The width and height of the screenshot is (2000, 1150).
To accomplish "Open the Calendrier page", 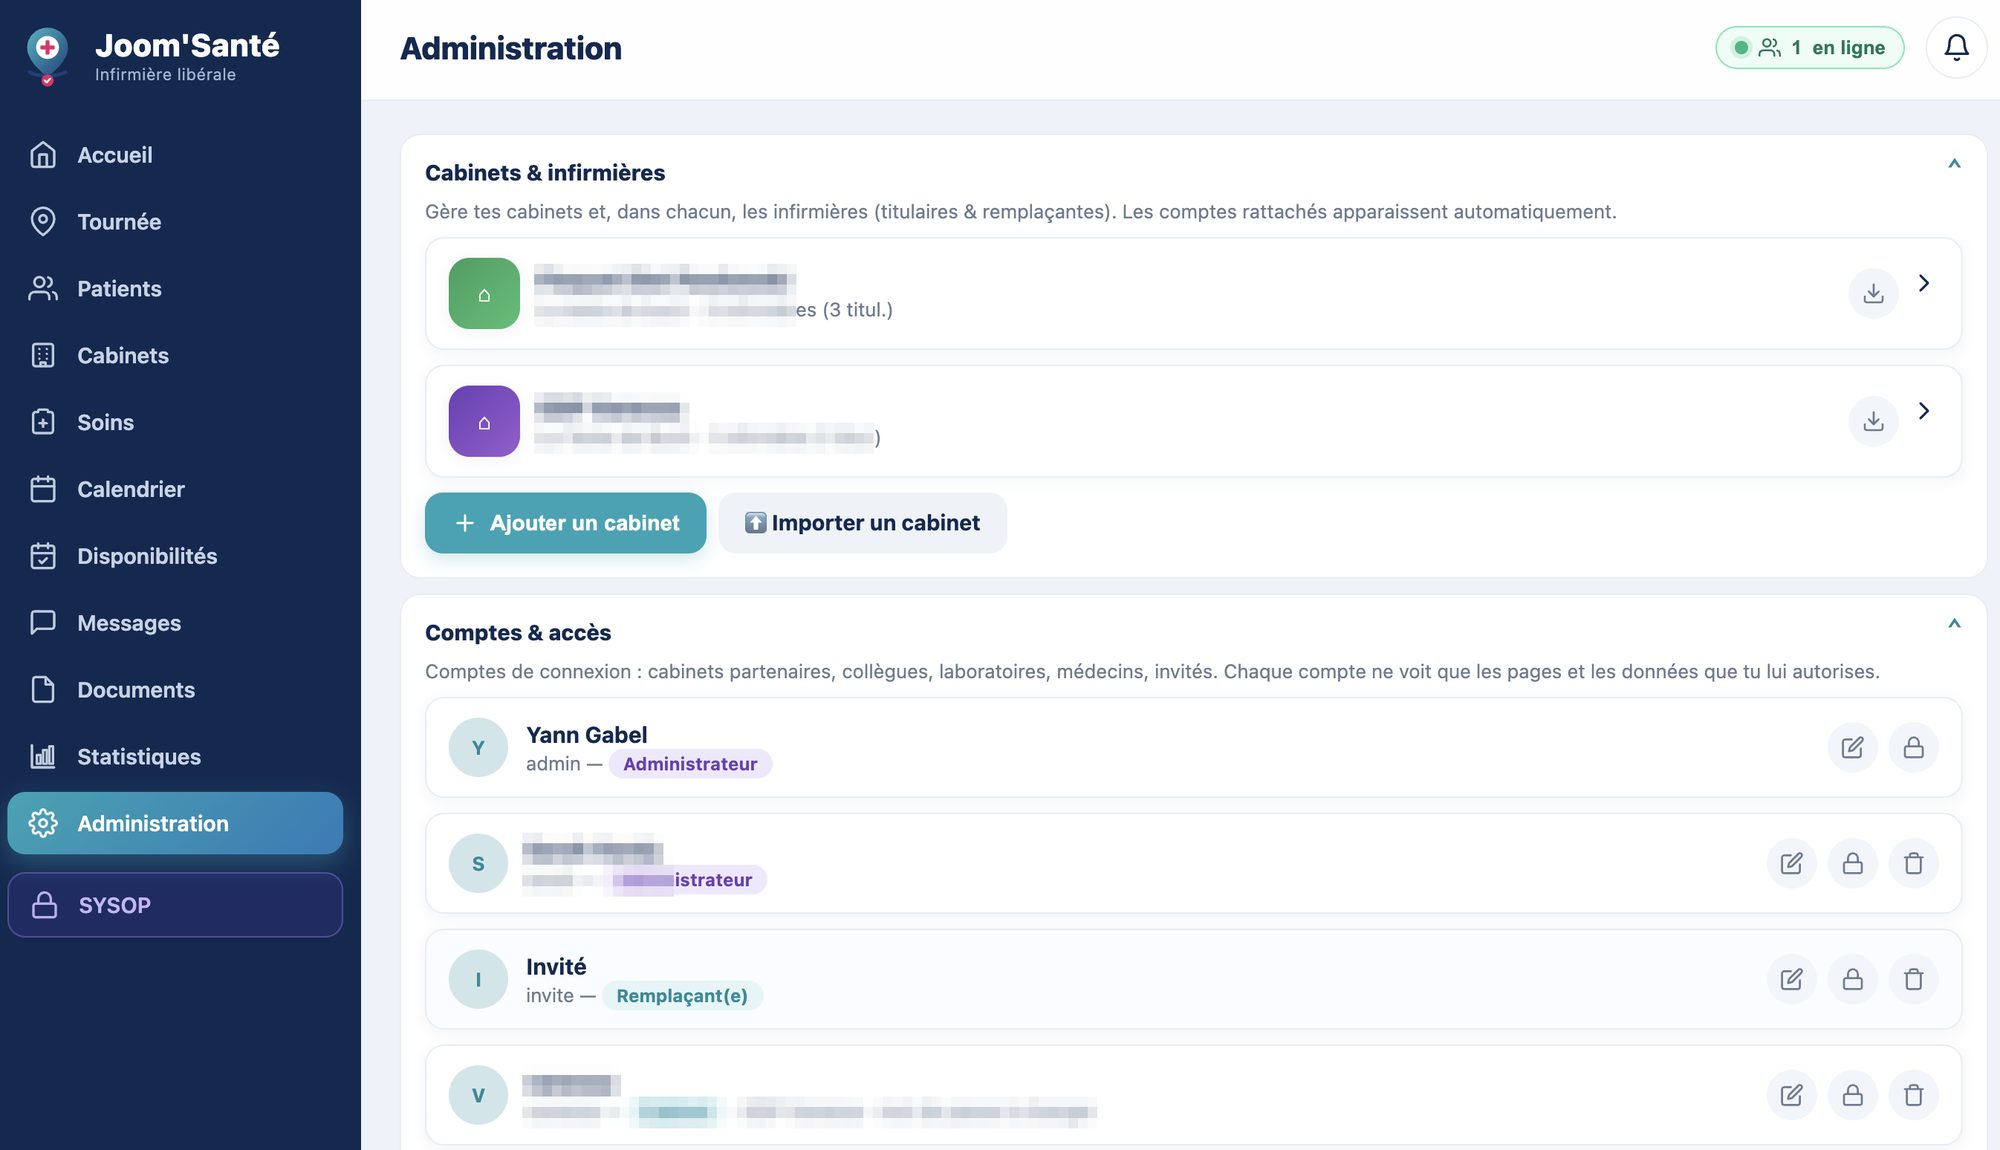I will pyautogui.click(x=175, y=490).
